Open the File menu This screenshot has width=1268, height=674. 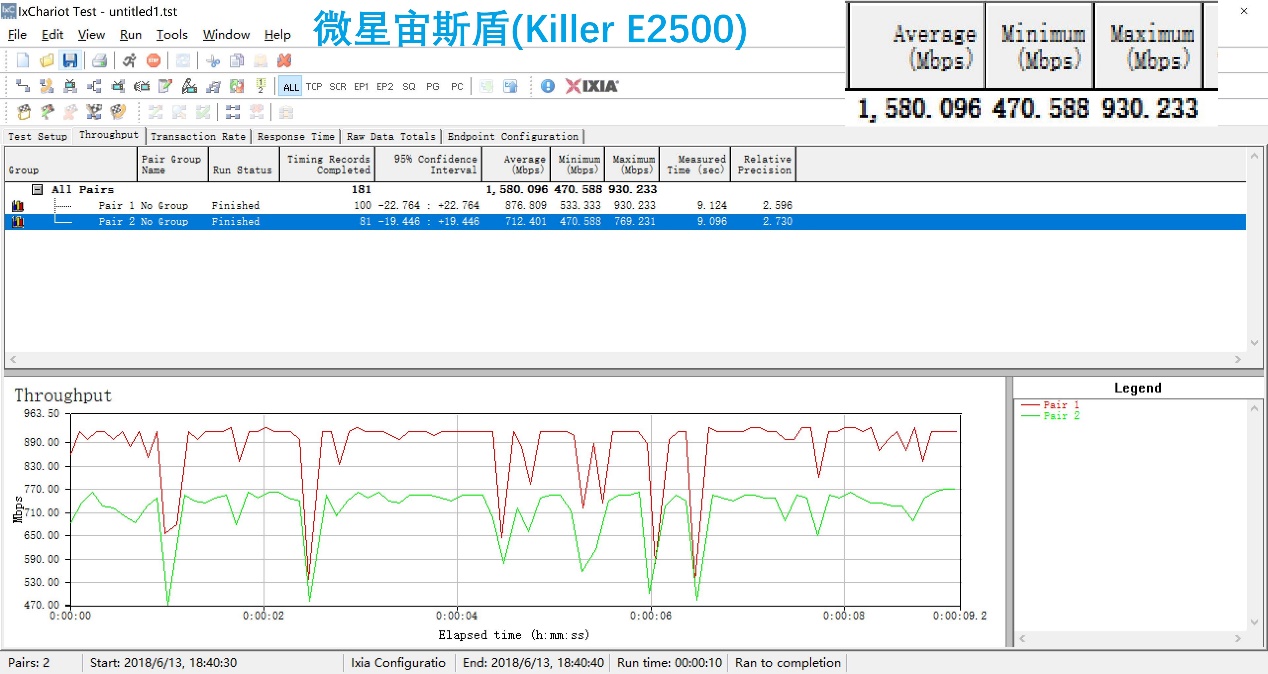[18, 34]
